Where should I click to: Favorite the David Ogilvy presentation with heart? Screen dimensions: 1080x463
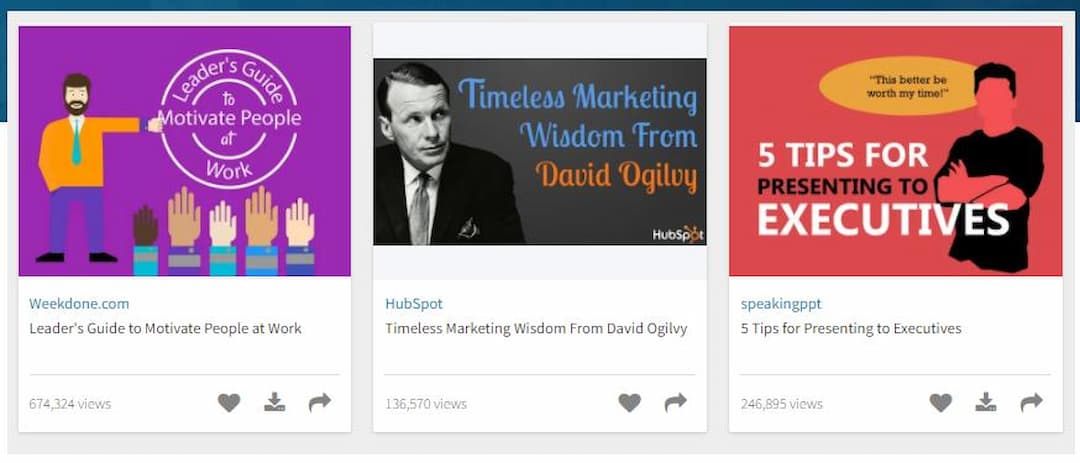point(629,403)
